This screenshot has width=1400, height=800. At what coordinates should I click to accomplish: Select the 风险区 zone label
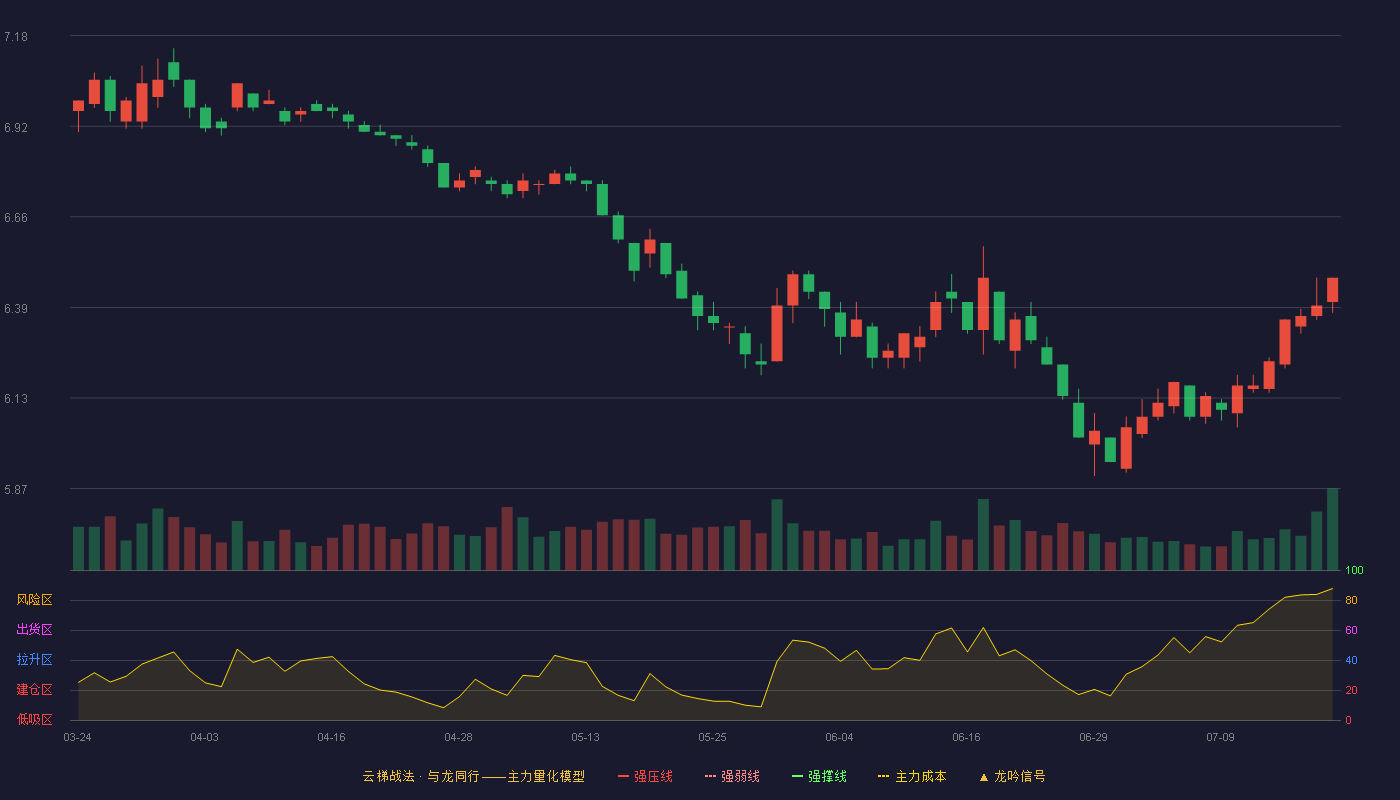(x=34, y=600)
